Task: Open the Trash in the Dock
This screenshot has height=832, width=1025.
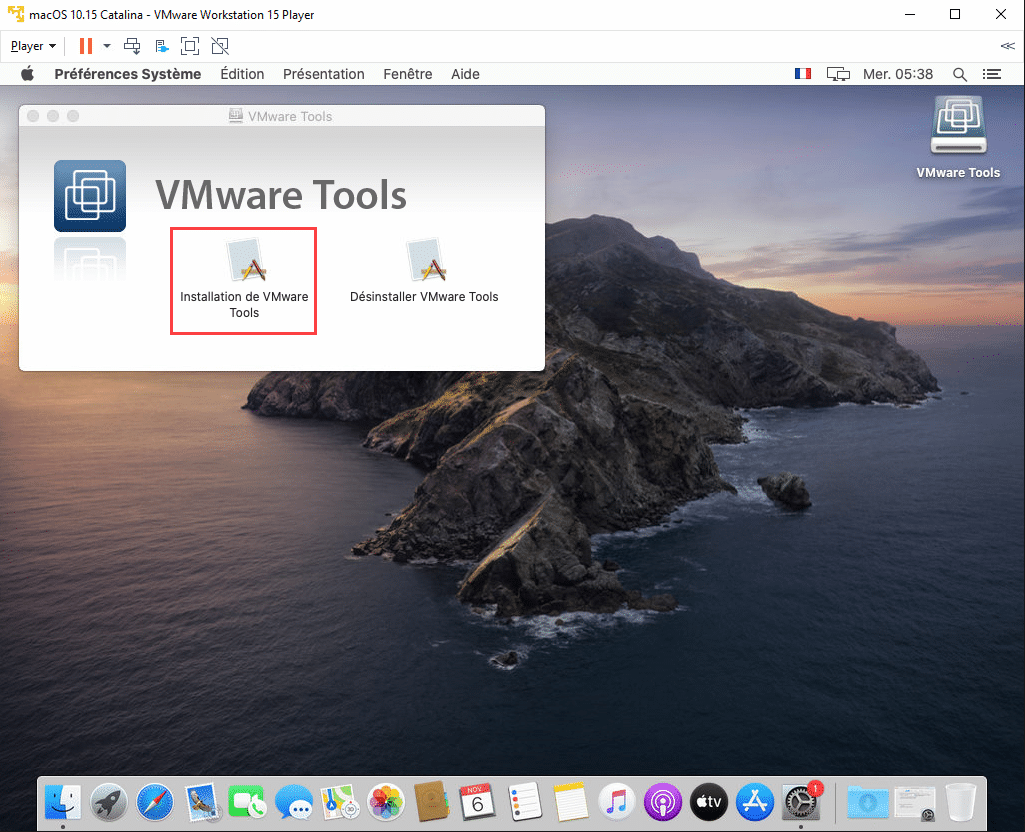Action: click(x=961, y=802)
